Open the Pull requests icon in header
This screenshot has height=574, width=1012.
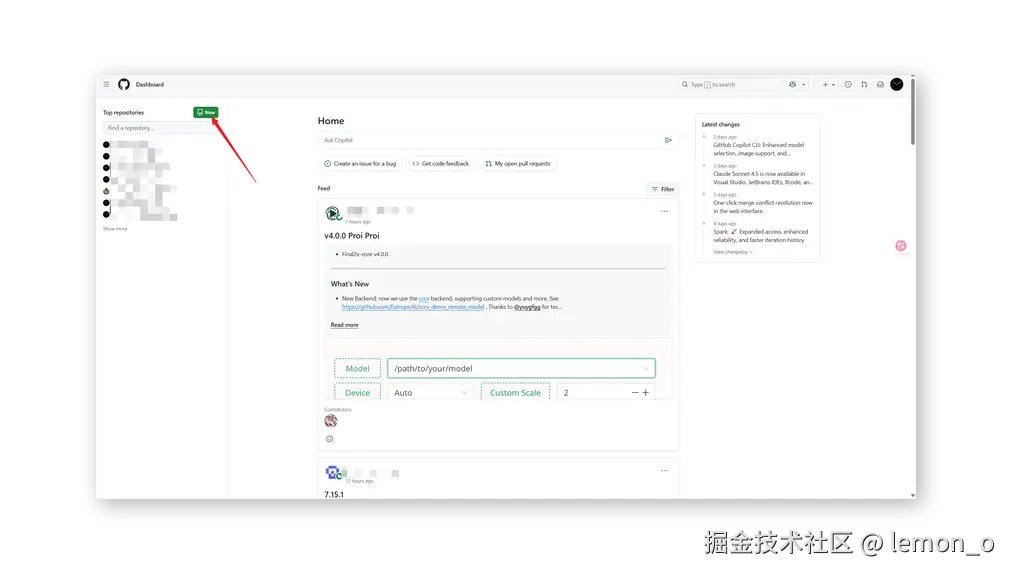tap(864, 85)
